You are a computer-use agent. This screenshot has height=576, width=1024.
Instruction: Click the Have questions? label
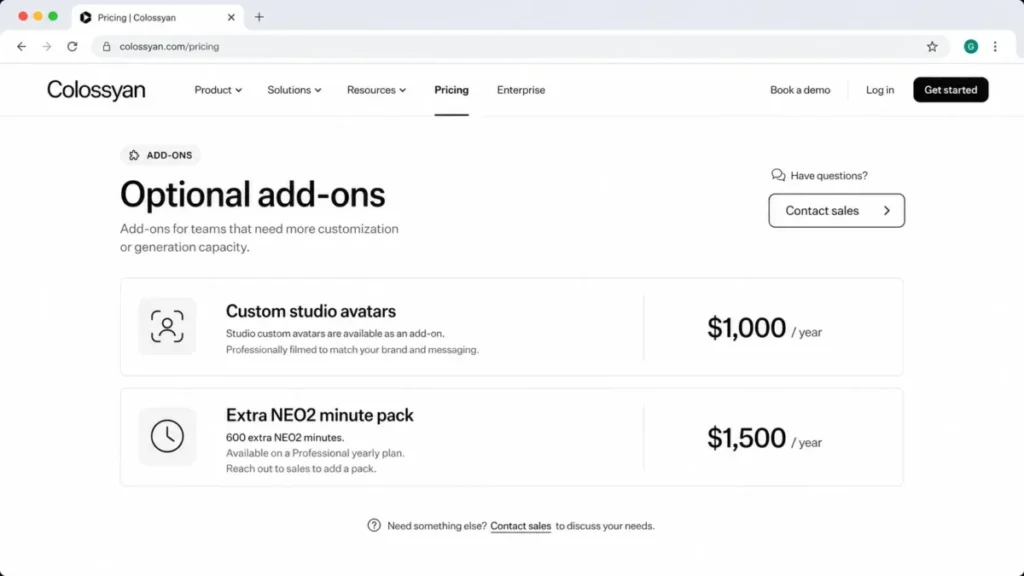click(829, 176)
